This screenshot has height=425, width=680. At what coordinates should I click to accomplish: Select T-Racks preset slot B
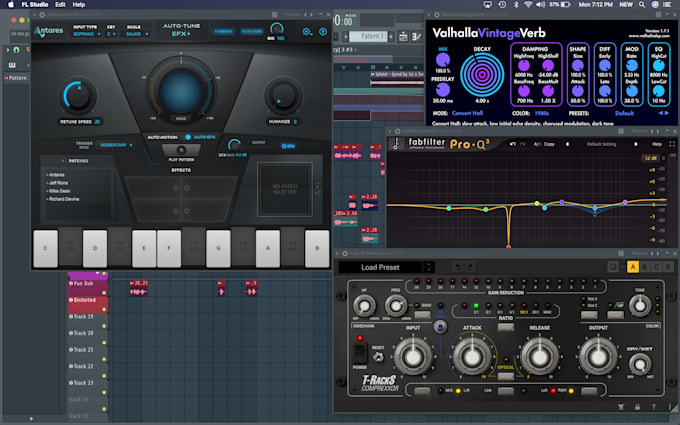tap(645, 267)
